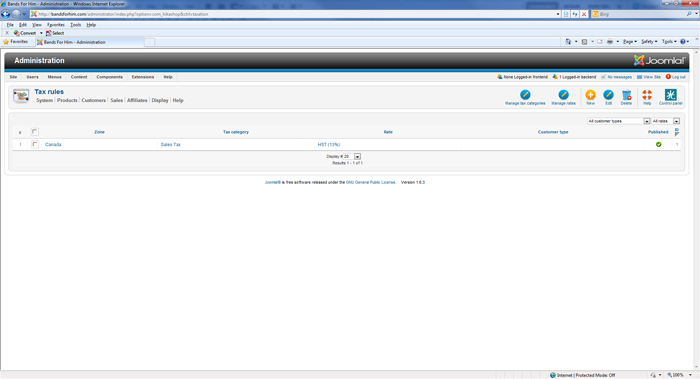Screen dimensions: 700x379
Task: Toggle green Published icon for Canada
Action: click(x=658, y=144)
